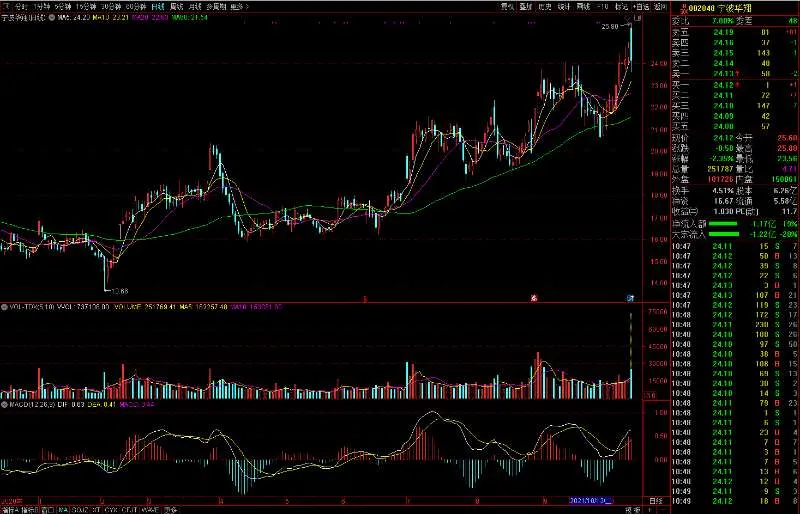
Task: Click the 总量 value 251787
Action: (x=720, y=169)
